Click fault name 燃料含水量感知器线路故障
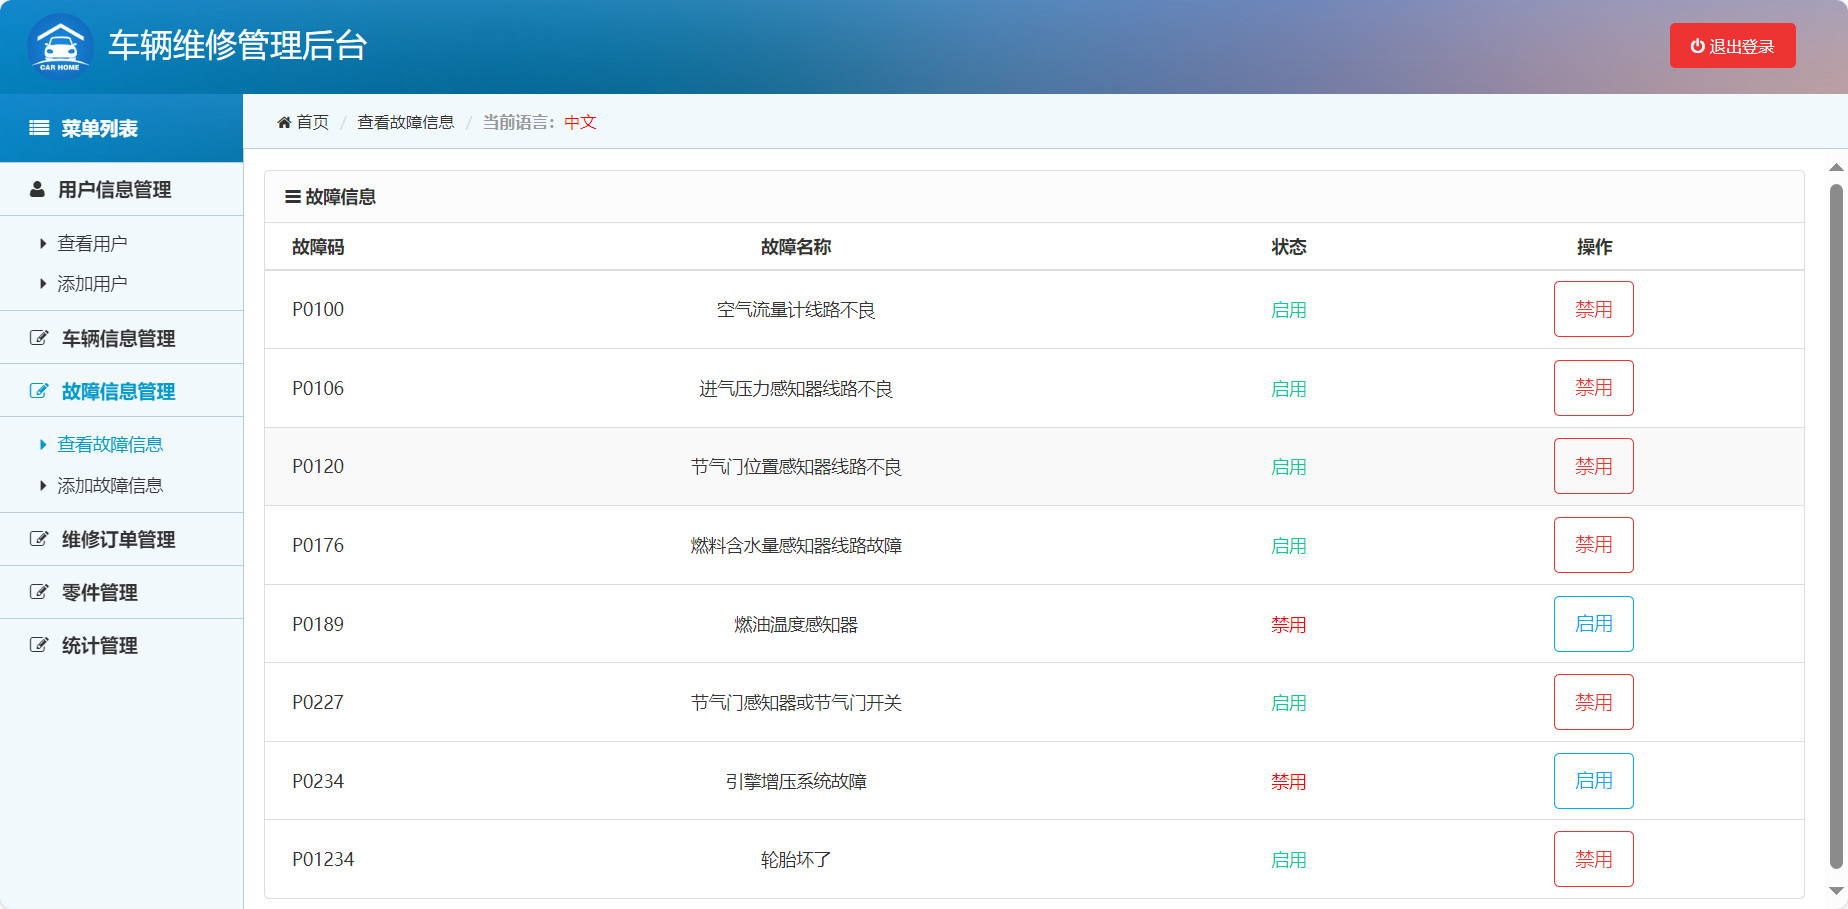The width and height of the screenshot is (1848, 909). 796,546
